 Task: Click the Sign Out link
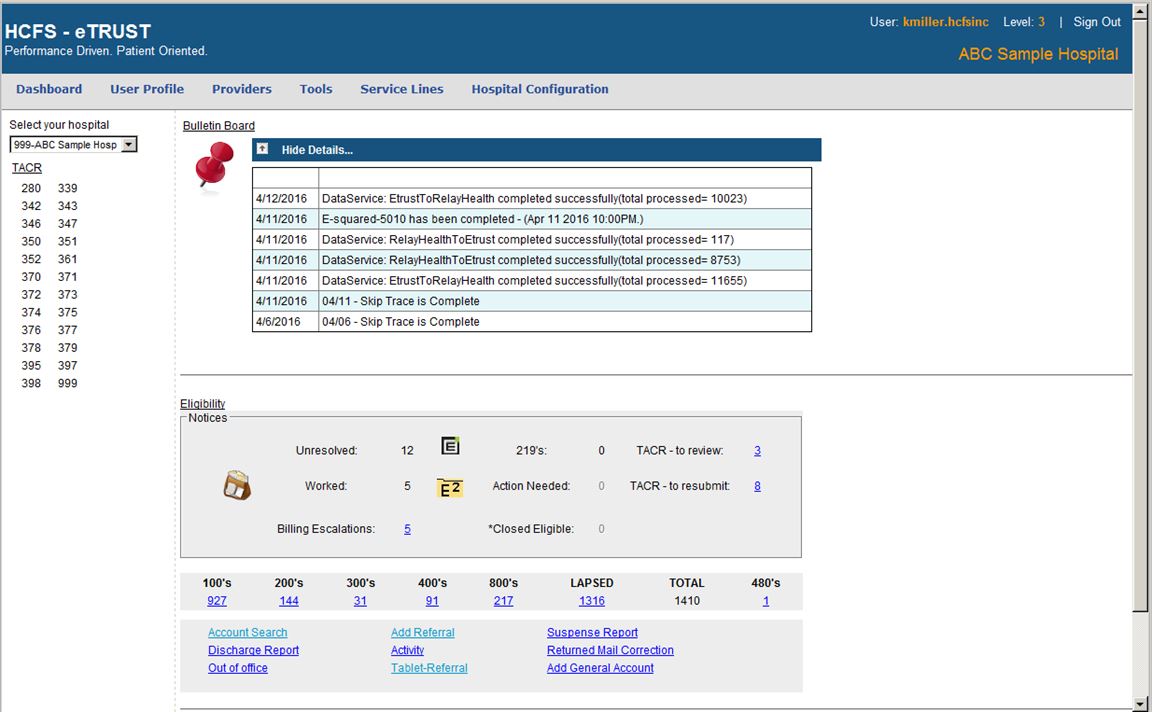click(x=1096, y=22)
